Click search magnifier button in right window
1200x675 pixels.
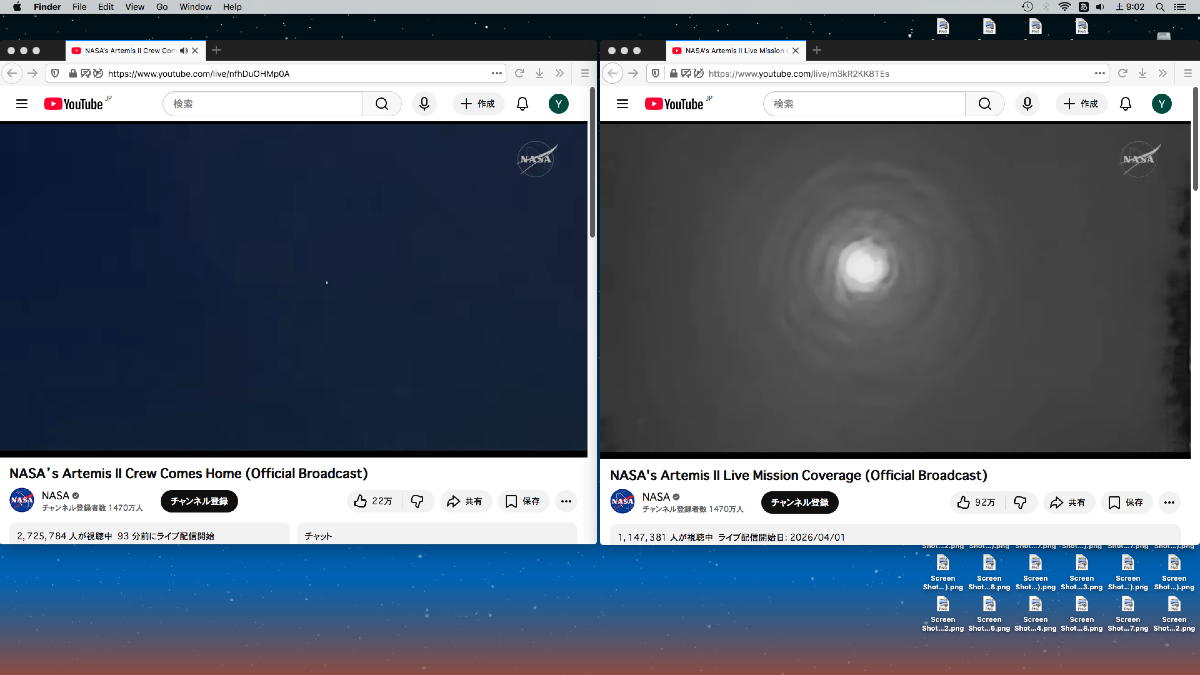(x=985, y=104)
